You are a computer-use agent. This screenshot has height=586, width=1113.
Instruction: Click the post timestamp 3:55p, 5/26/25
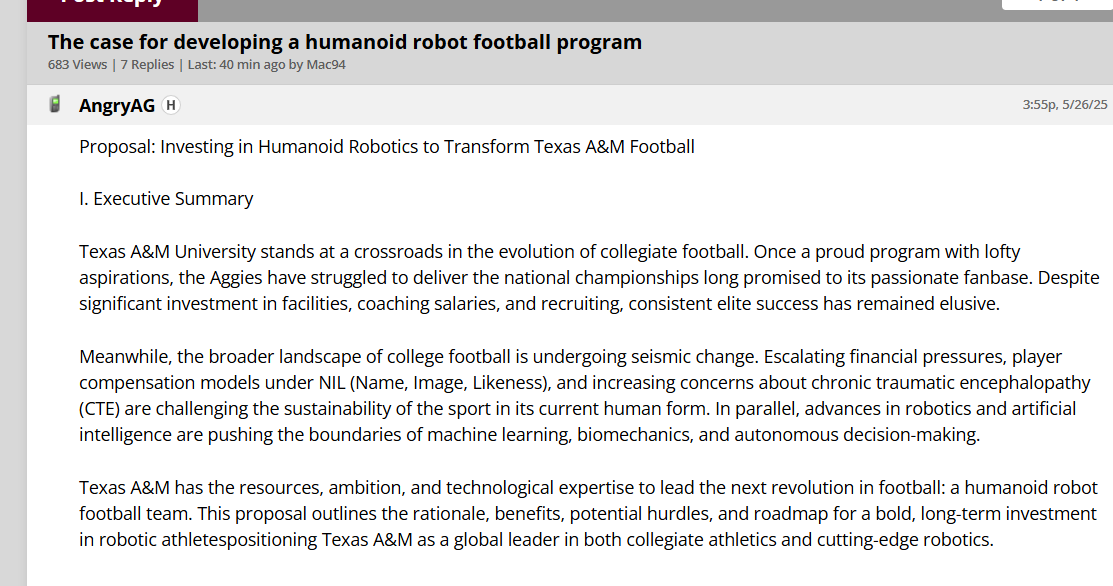[x=1064, y=105]
